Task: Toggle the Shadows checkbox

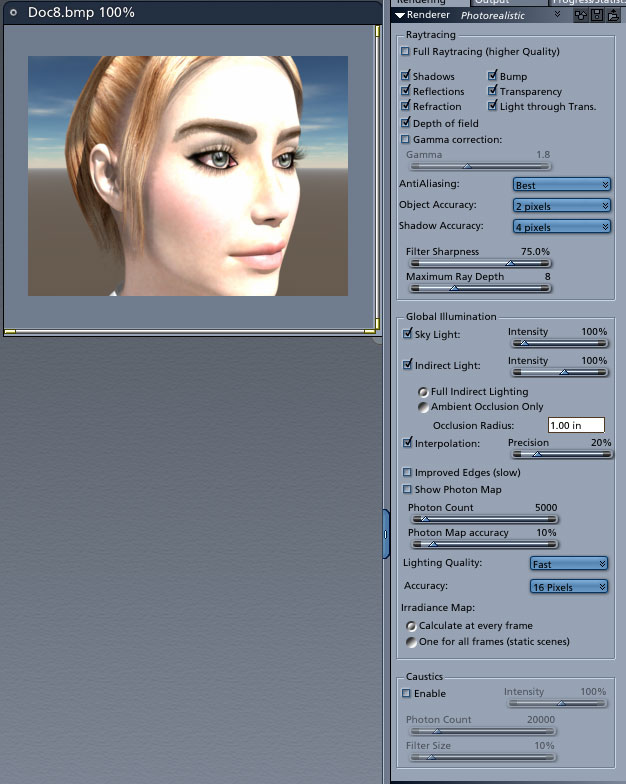Action: [406, 76]
